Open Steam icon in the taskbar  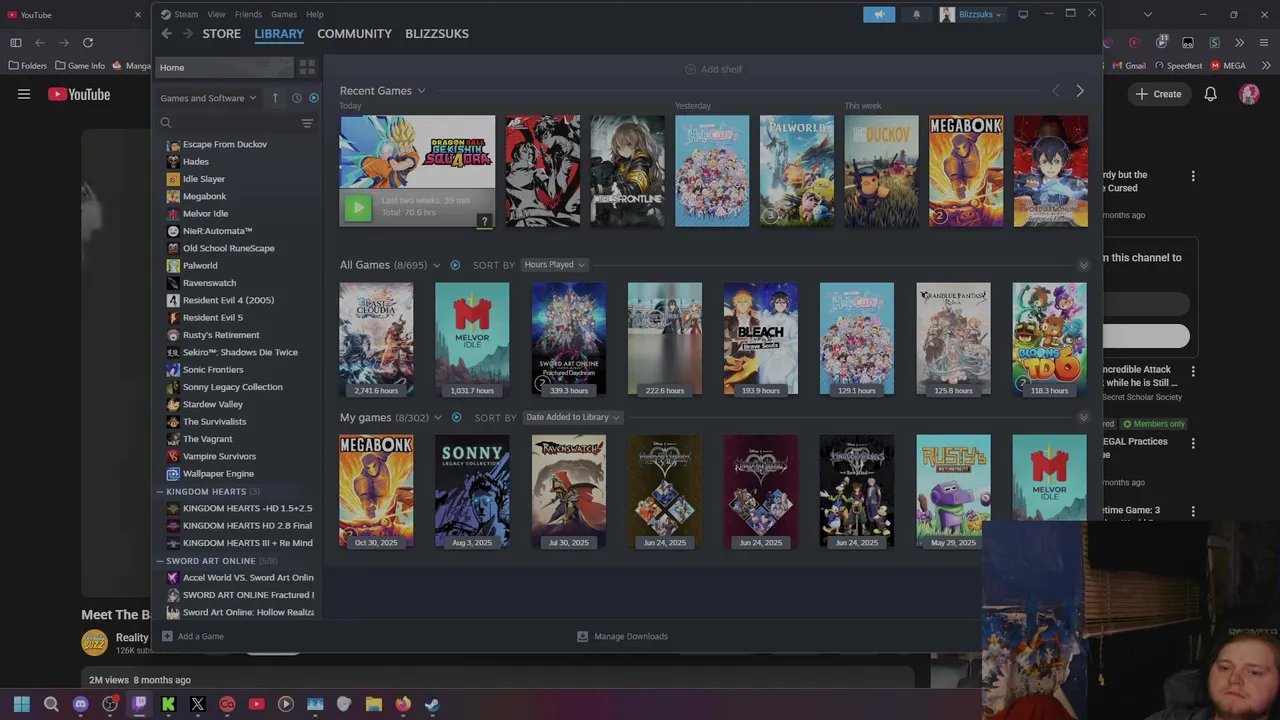tap(431, 704)
